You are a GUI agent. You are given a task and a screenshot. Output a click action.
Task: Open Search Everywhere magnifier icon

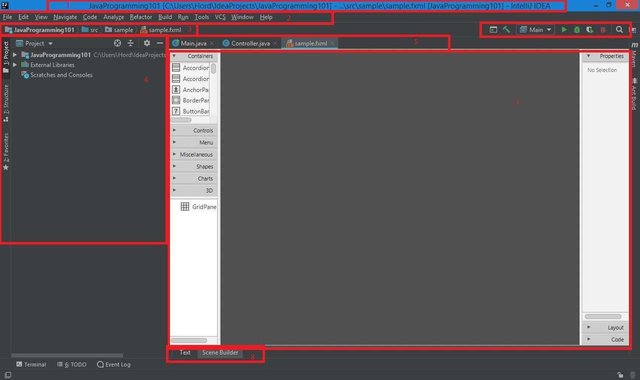pos(619,30)
